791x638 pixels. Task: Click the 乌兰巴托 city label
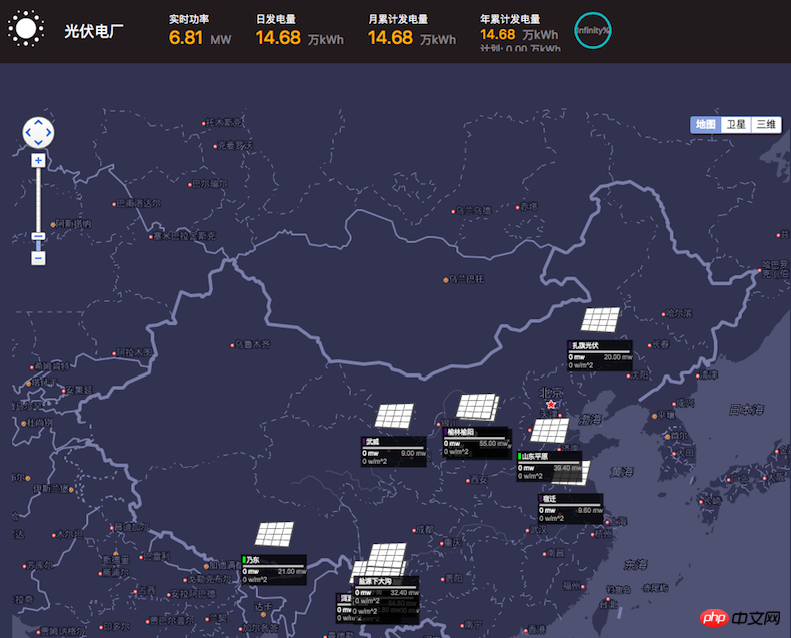pos(467,279)
